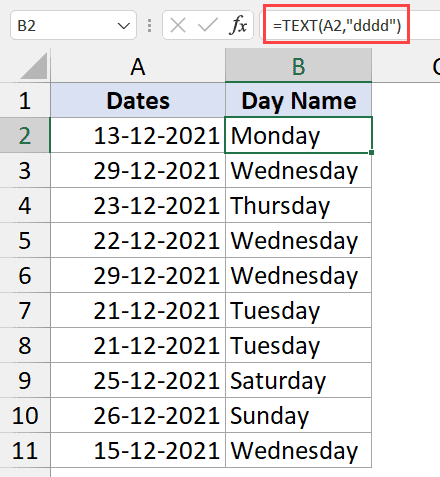The height and width of the screenshot is (477, 440).
Task: Click the Day Name header cell
Action: pyautogui.click(x=298, y=100)
